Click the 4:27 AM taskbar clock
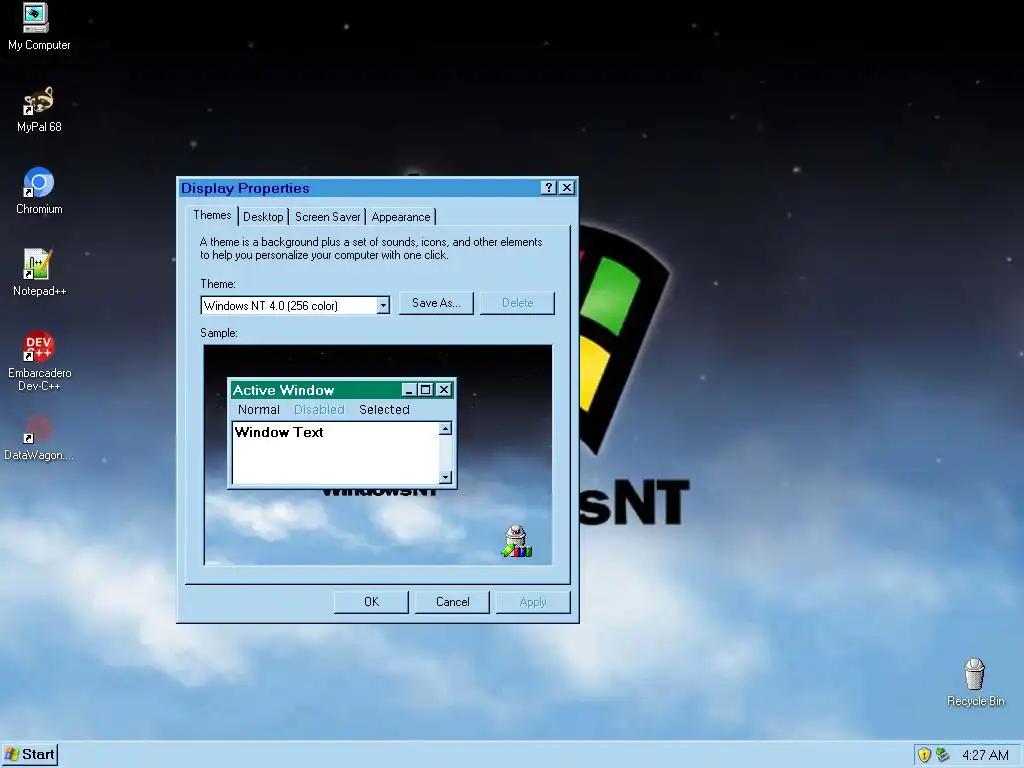Viewport: 1024px width, 768px height. pos(985,756)
